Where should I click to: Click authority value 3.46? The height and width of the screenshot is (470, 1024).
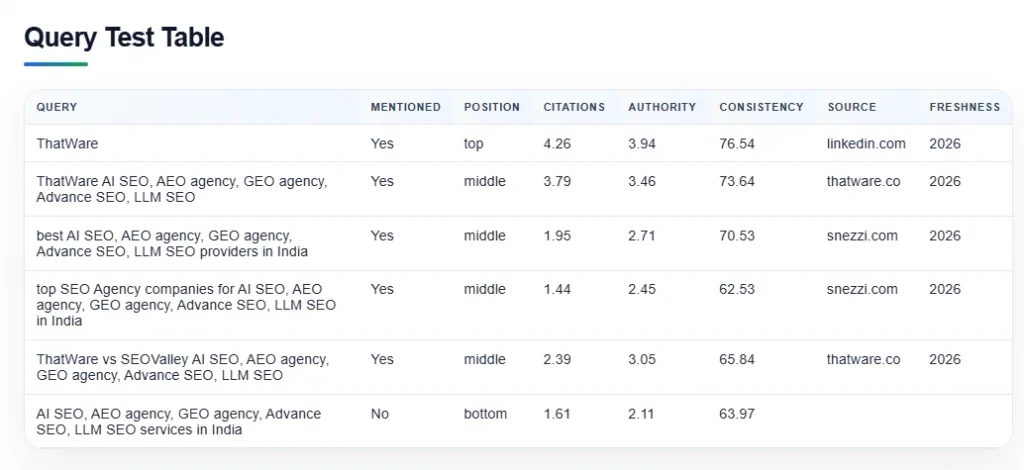pos(642,181)
